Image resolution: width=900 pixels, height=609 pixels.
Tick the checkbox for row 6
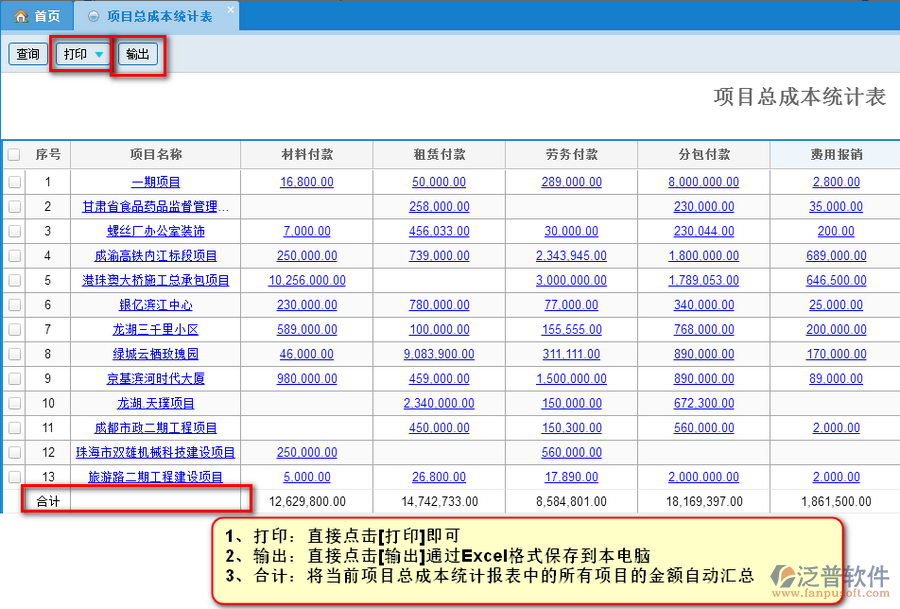[14, 305]
